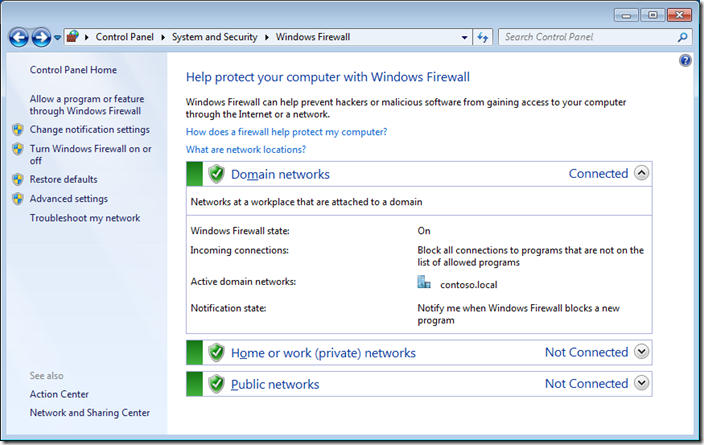Select Control Panel in the breadcrumb path

point(125,37)
